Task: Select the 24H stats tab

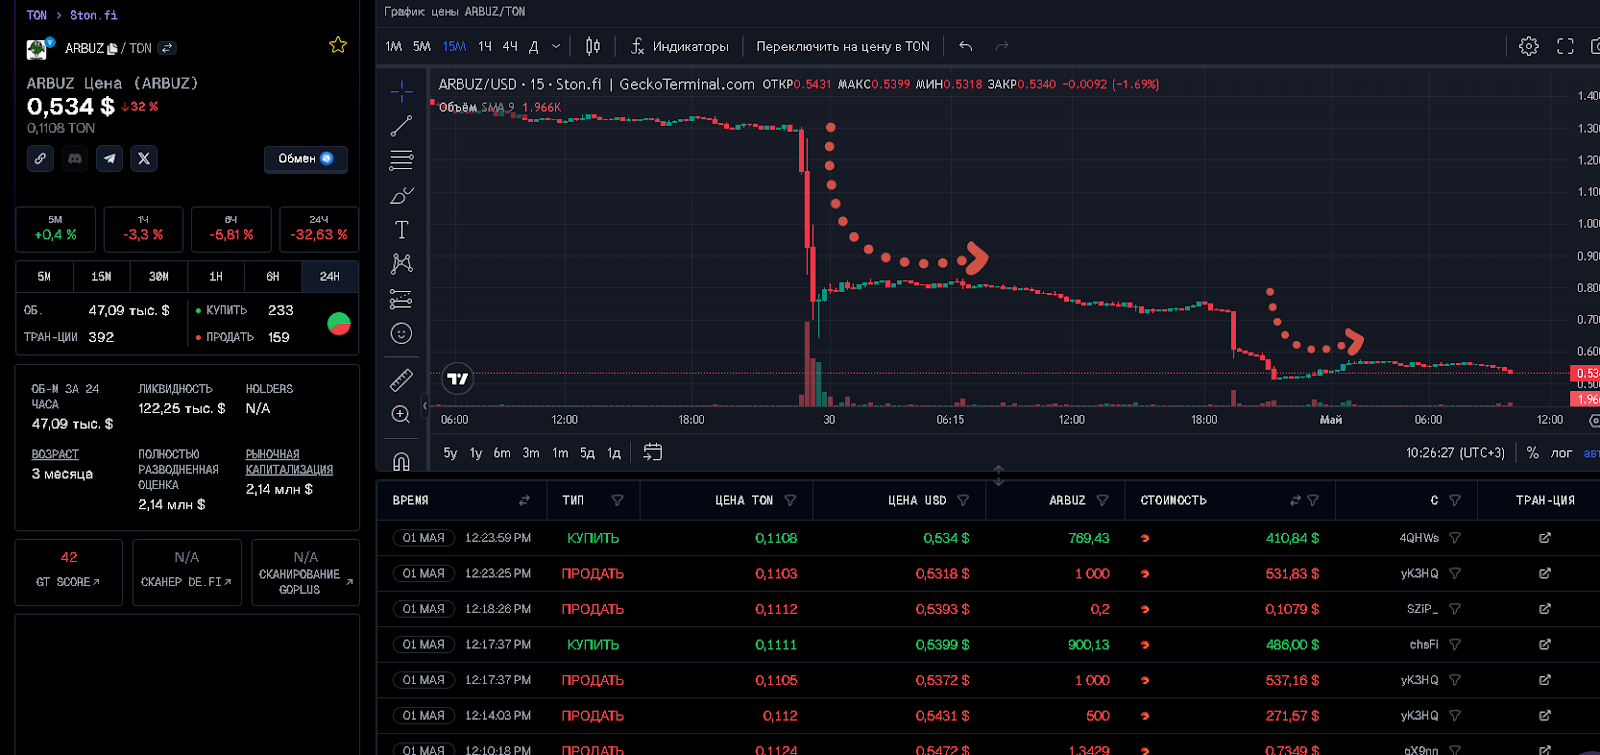Action: pyautogui.click(x=330, y=276)
